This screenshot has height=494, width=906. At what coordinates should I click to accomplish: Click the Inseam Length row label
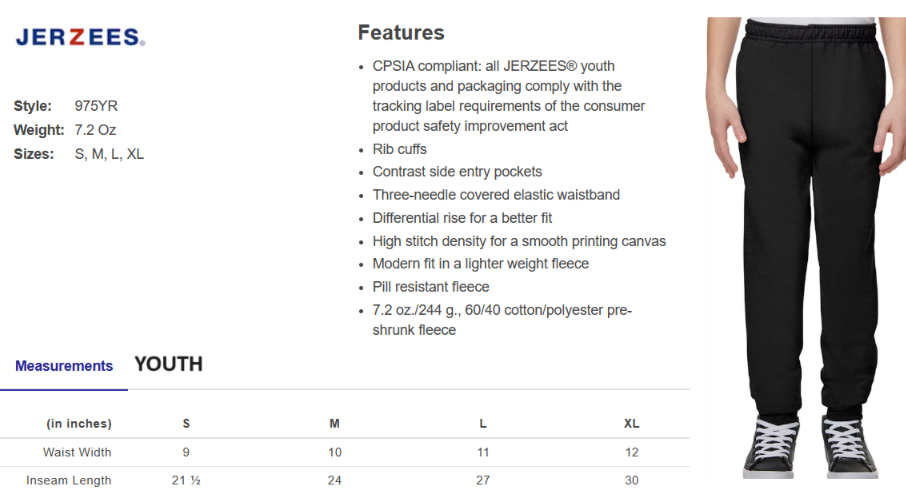tap(69, 480)
